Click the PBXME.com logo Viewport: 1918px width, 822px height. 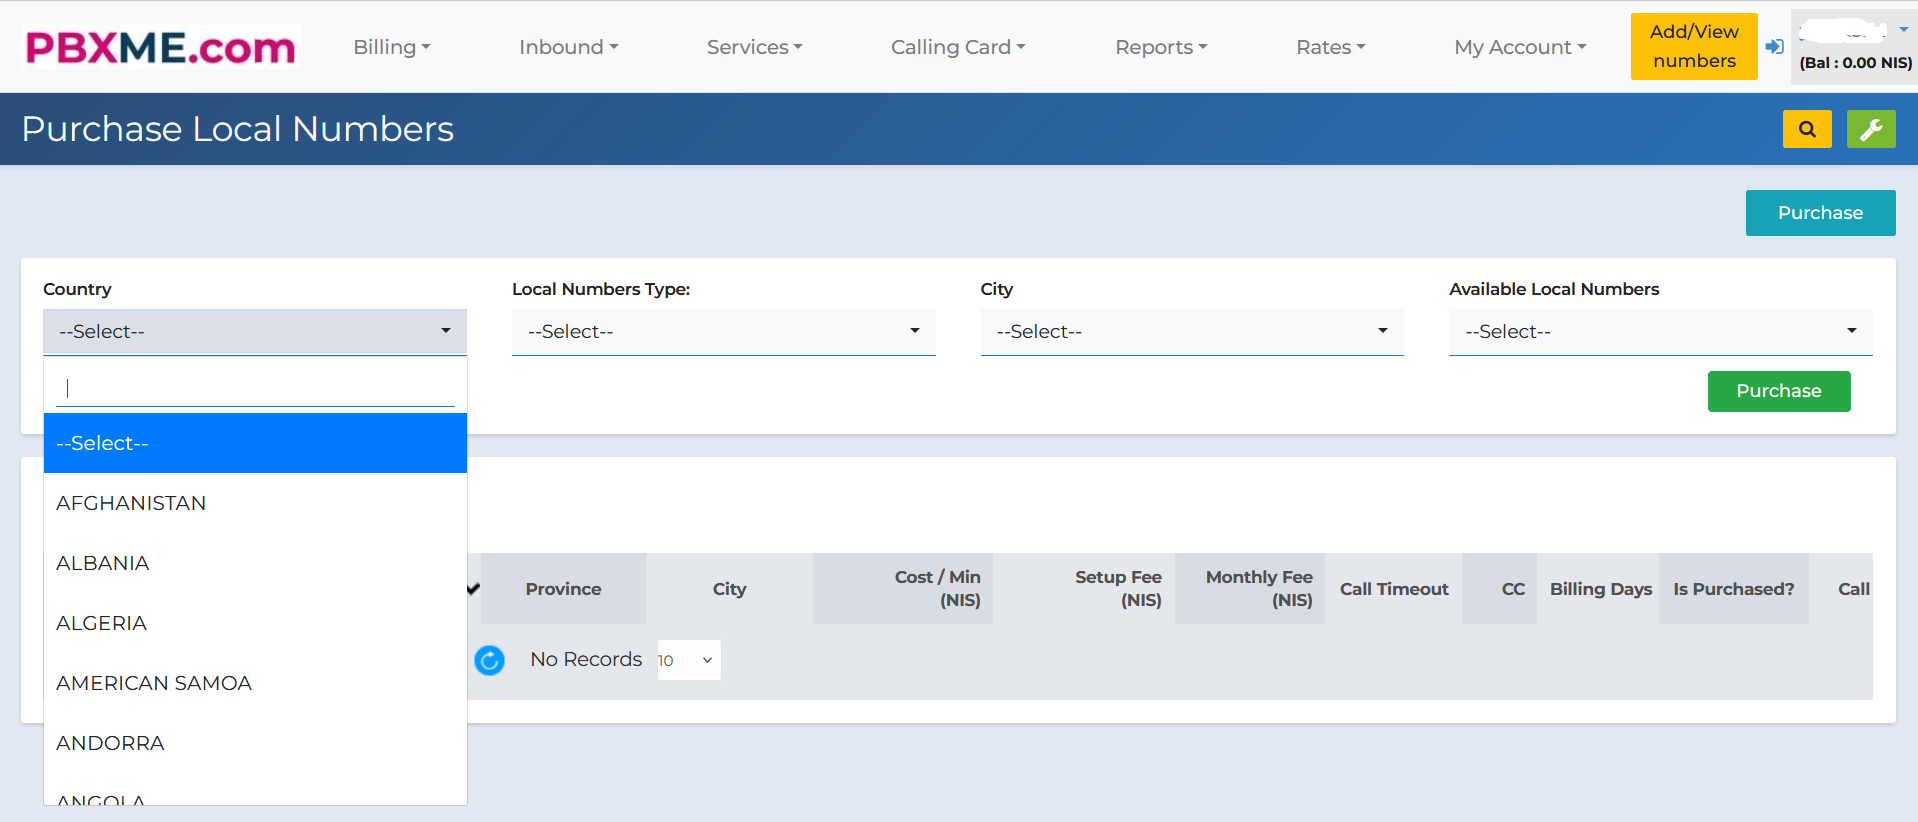[x=161, y=47]
